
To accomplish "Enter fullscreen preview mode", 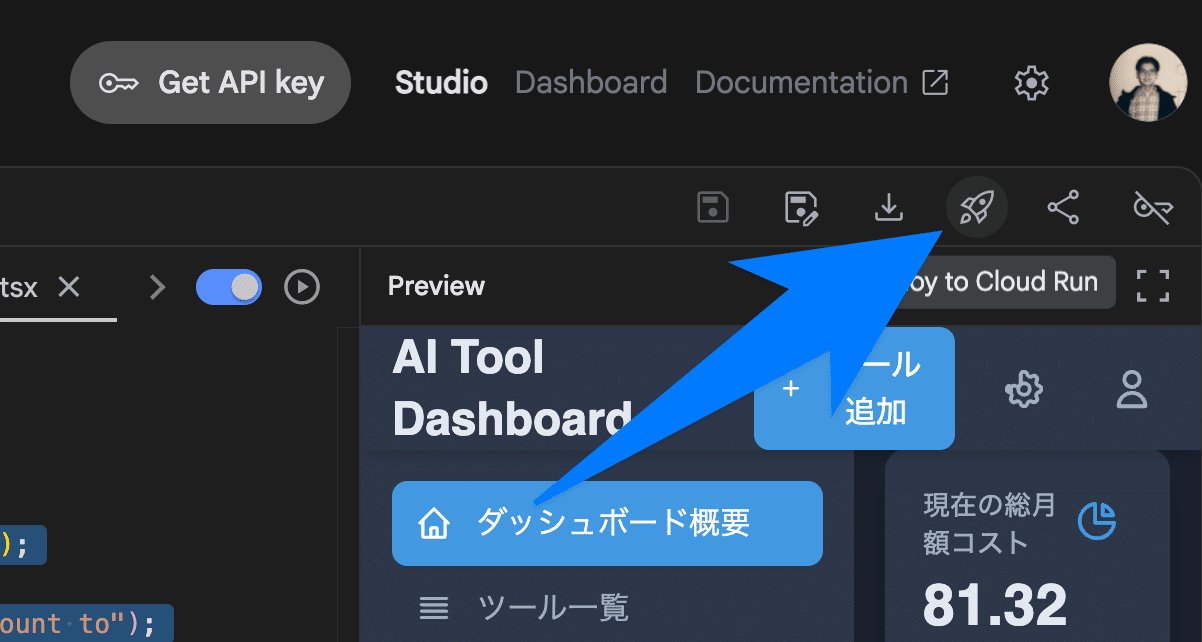I will (1153, 285).
